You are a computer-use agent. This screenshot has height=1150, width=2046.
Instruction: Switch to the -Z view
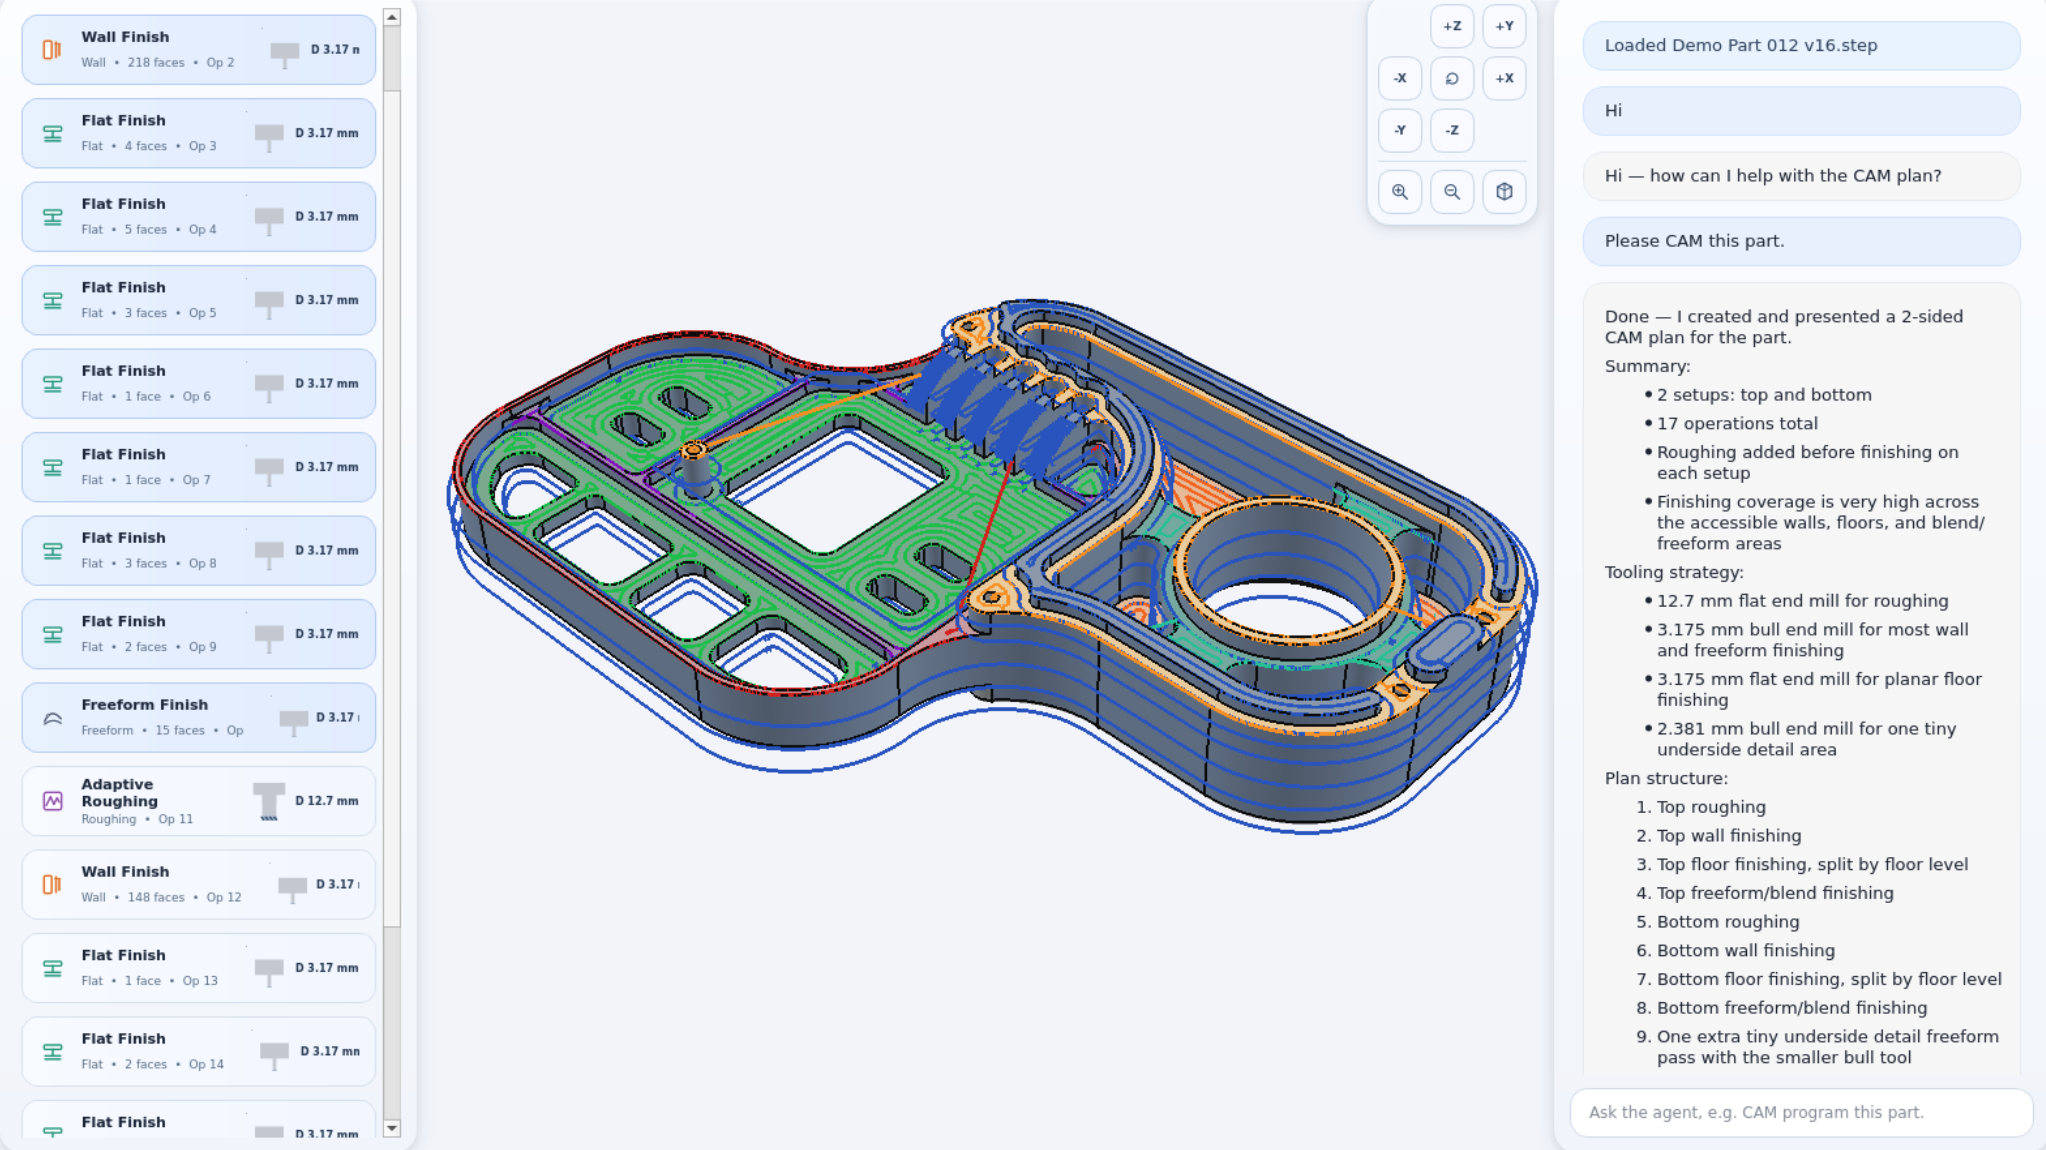1452,130
